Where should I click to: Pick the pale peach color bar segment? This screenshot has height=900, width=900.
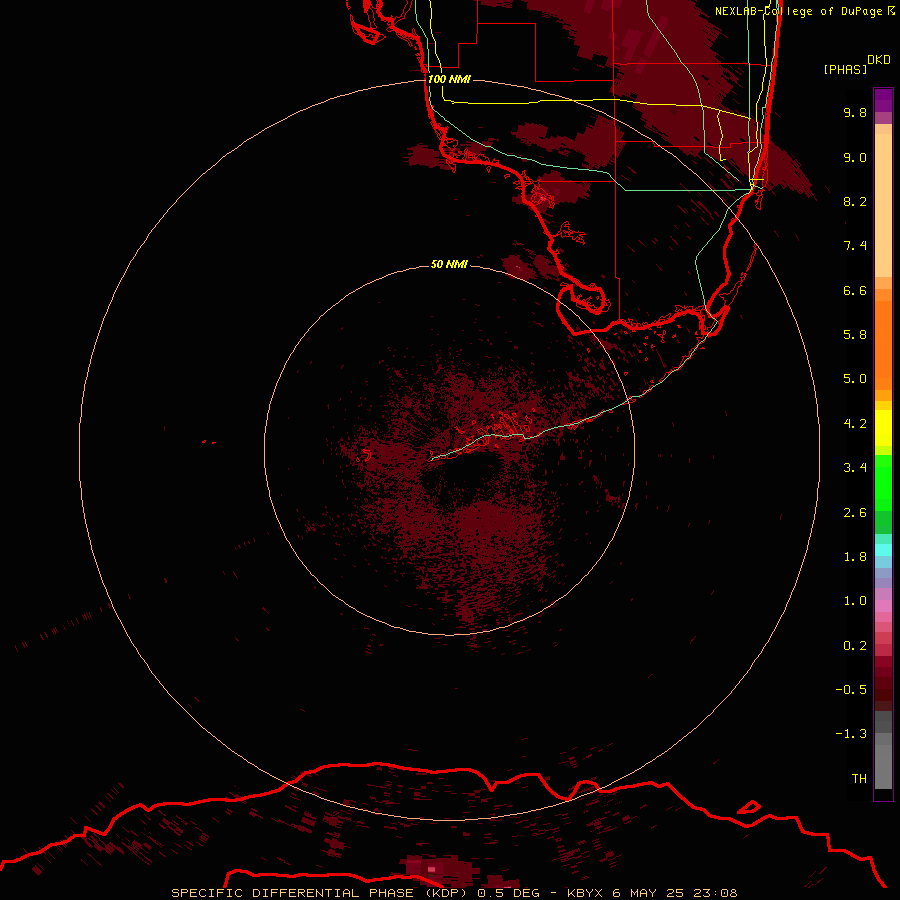coord(883,205)
